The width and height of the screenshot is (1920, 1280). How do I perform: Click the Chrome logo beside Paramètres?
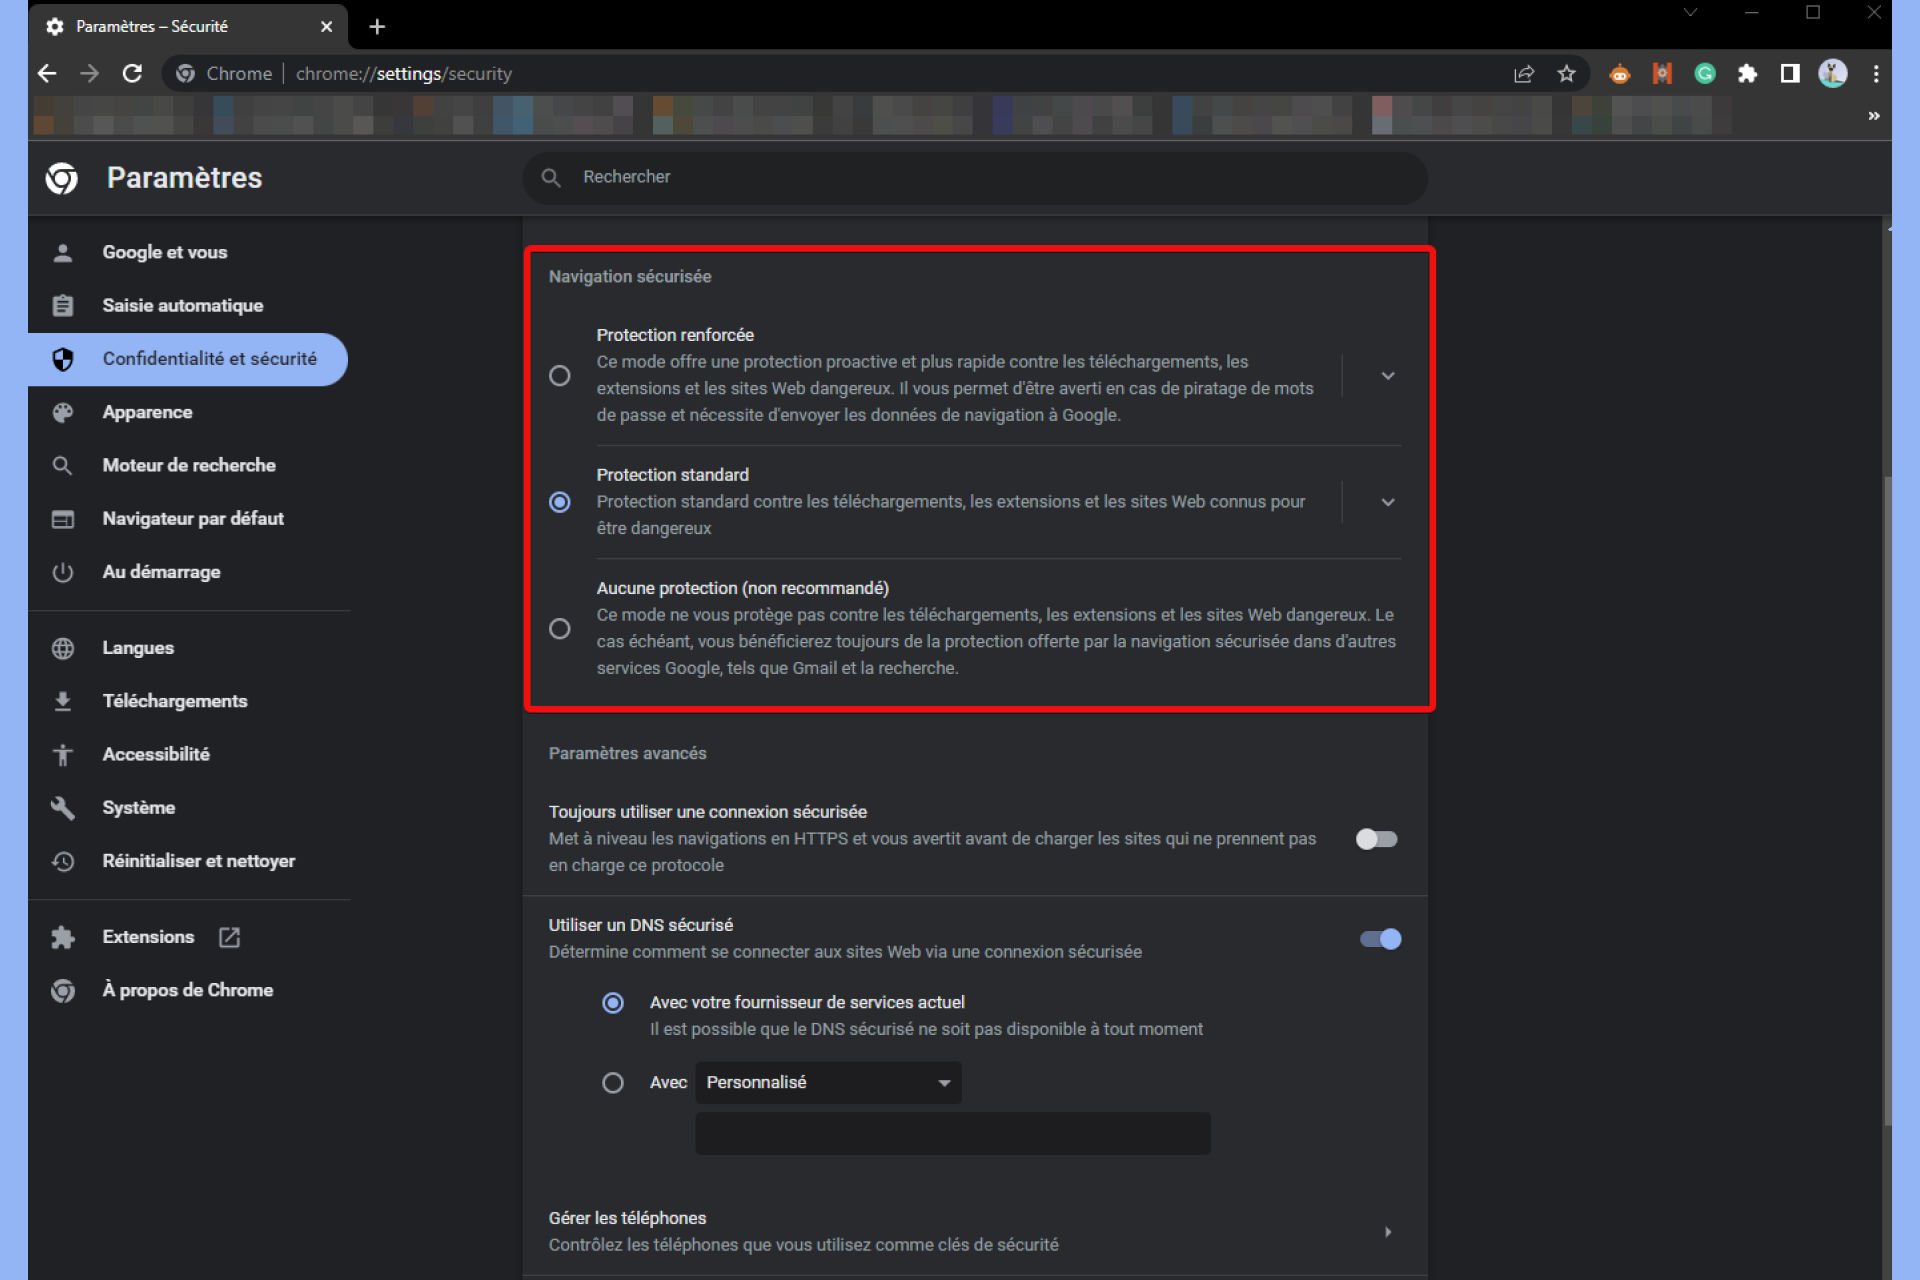(x=62, y=178)
